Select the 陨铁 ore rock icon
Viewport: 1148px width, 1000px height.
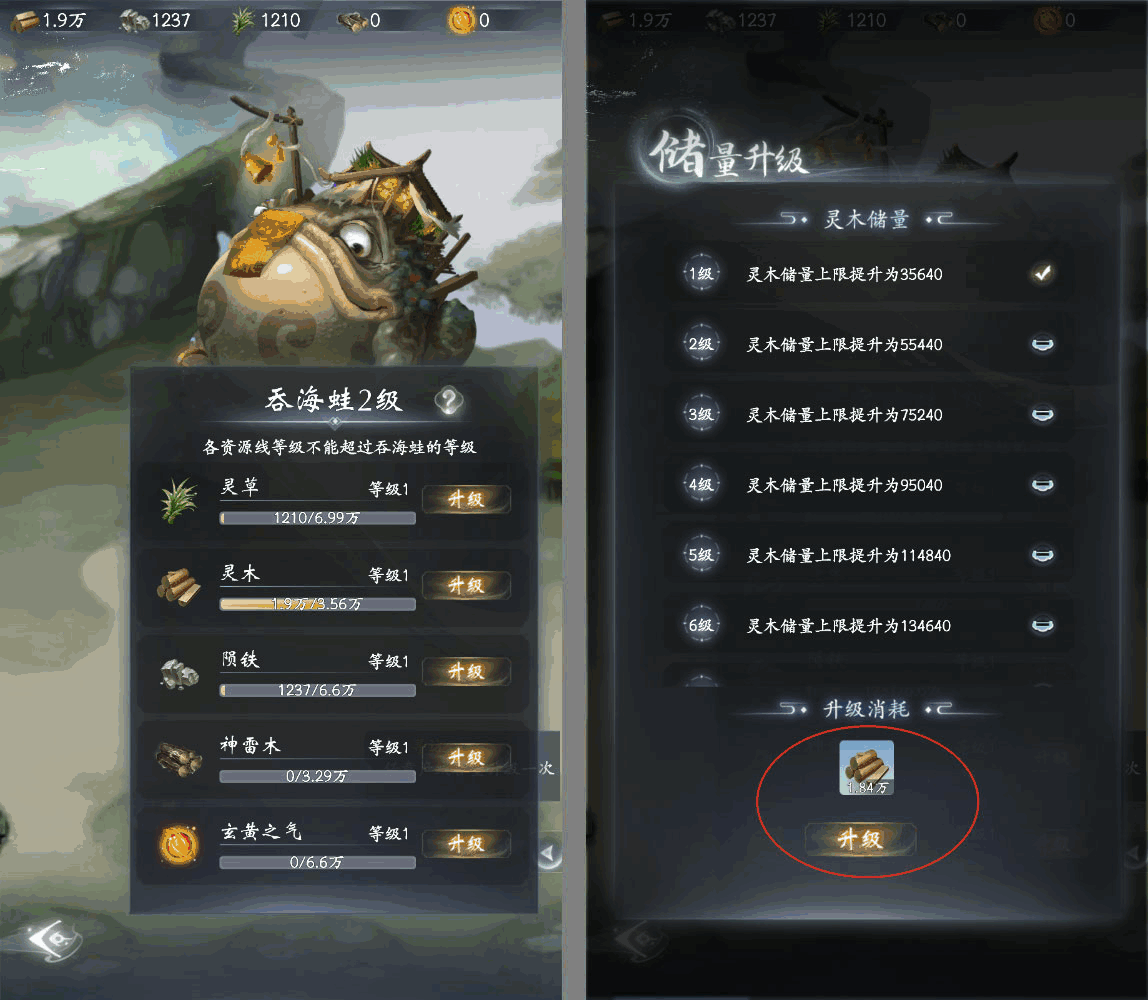(x=179, y=673)
